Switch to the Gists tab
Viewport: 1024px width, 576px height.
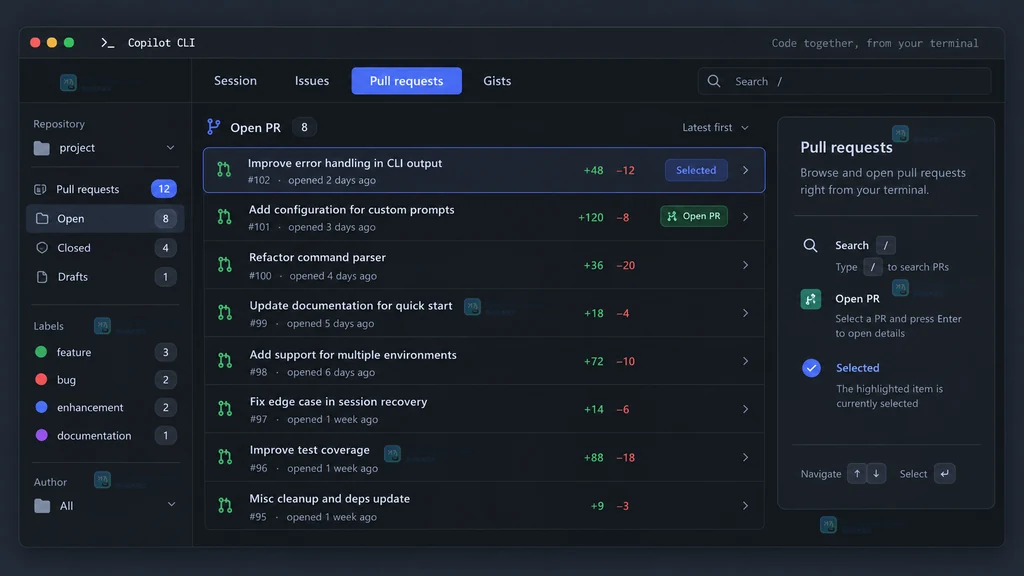coord(497,81)
